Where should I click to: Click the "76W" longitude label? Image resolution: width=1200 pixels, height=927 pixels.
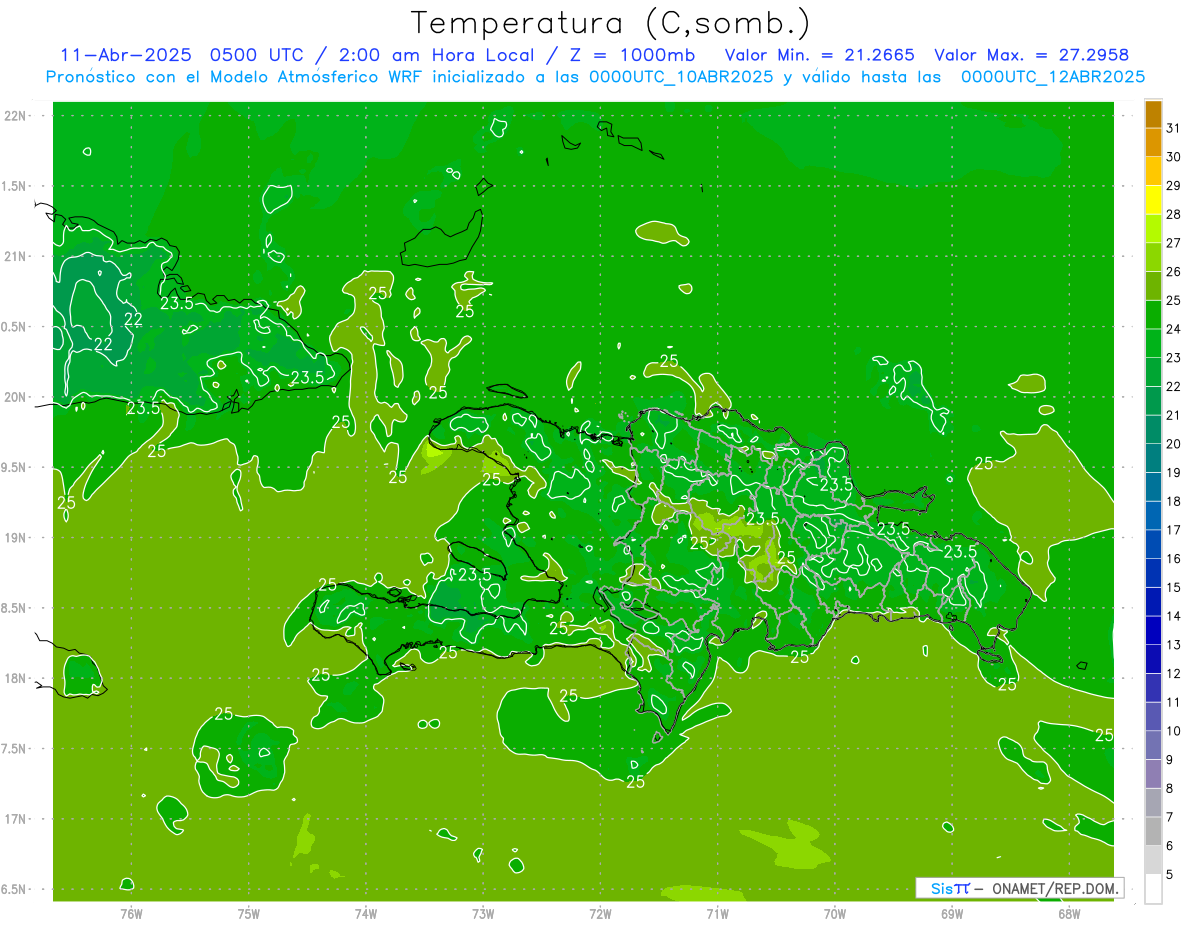(131, 913)
